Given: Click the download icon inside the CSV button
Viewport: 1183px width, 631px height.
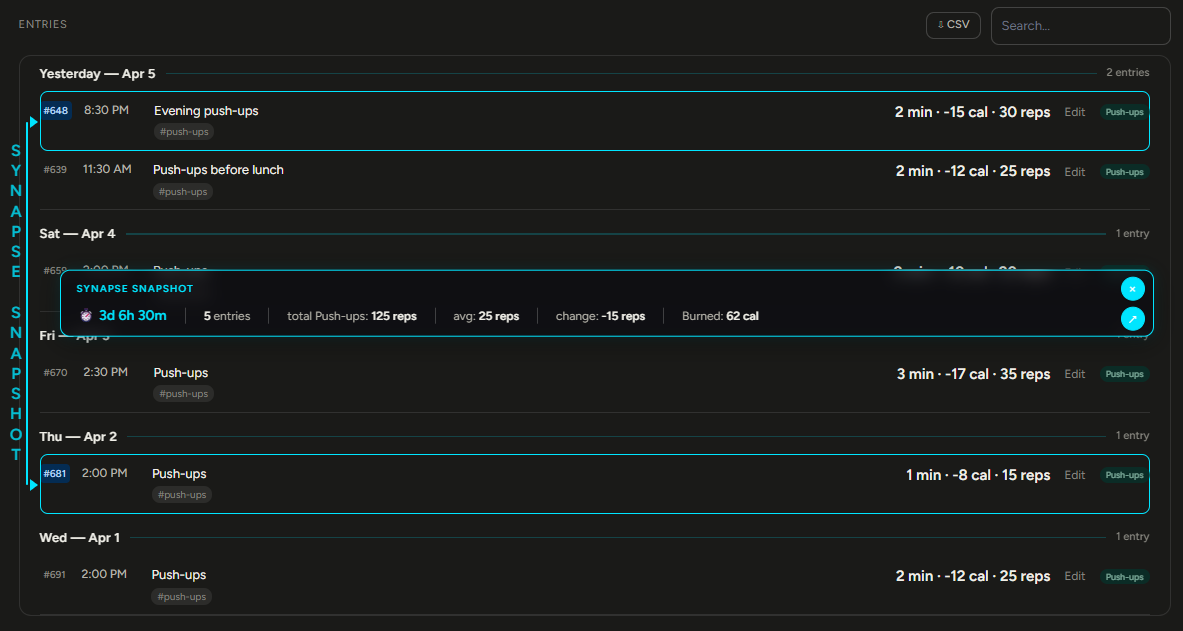Looking at the screenshot, I should click(940, 25).
